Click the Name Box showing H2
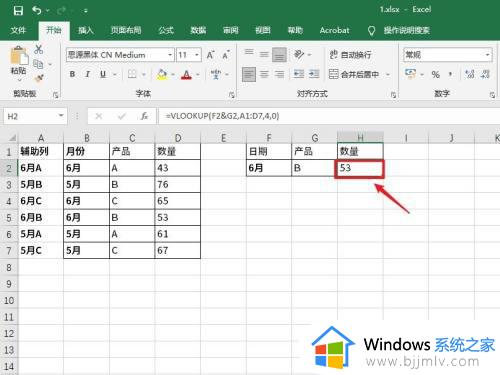 pos(35,116)
